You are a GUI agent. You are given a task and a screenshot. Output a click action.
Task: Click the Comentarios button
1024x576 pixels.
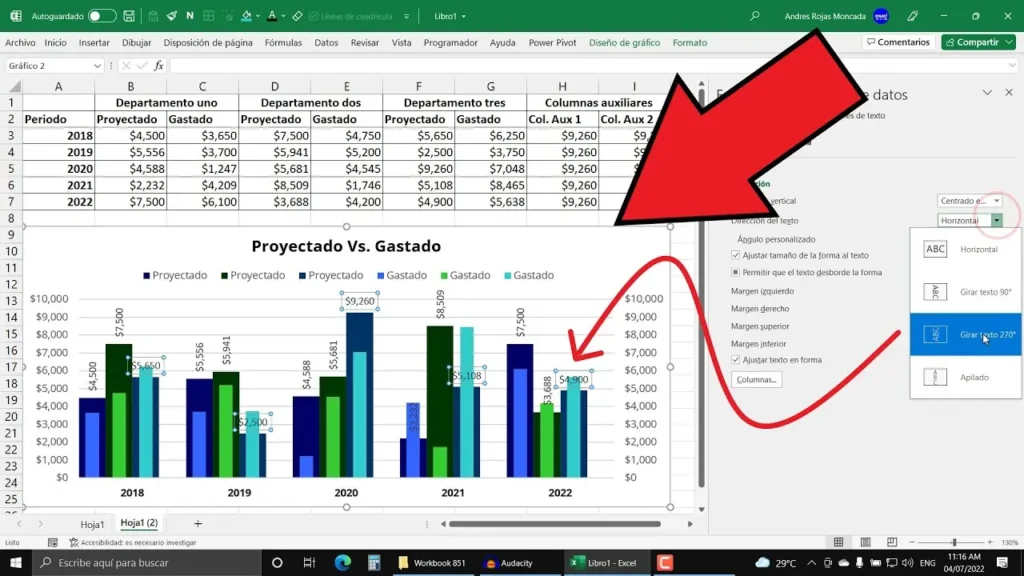(x=897, y=42)
